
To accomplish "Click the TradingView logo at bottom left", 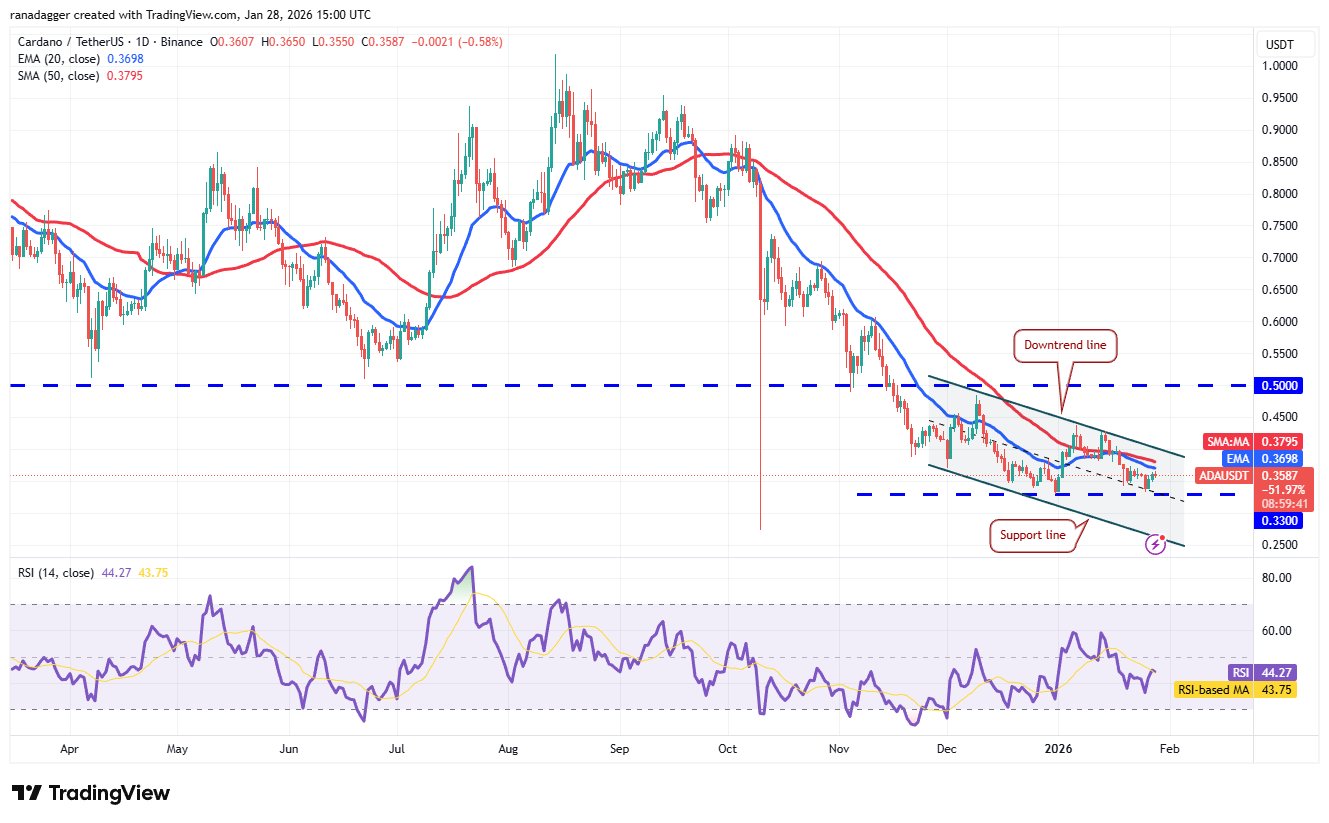I will pyautogui.click(x=91, y=793).
